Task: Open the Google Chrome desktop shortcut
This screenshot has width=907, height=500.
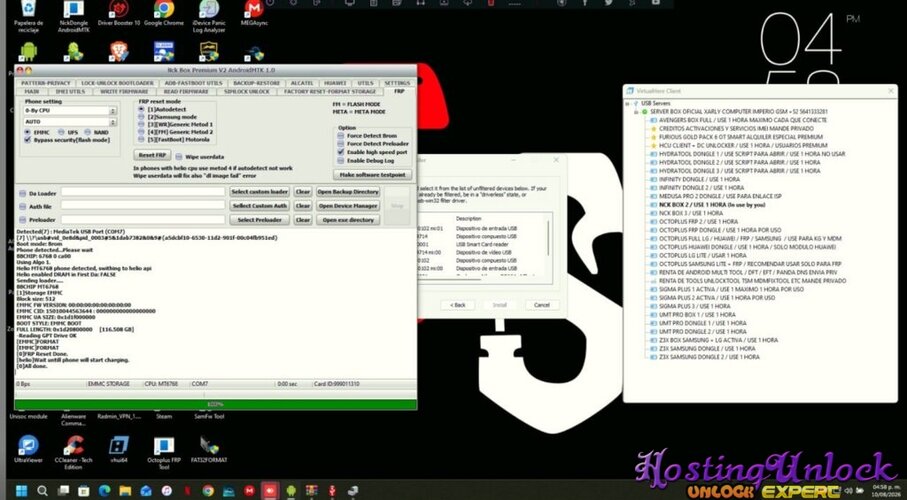Action: pos(164,14)
